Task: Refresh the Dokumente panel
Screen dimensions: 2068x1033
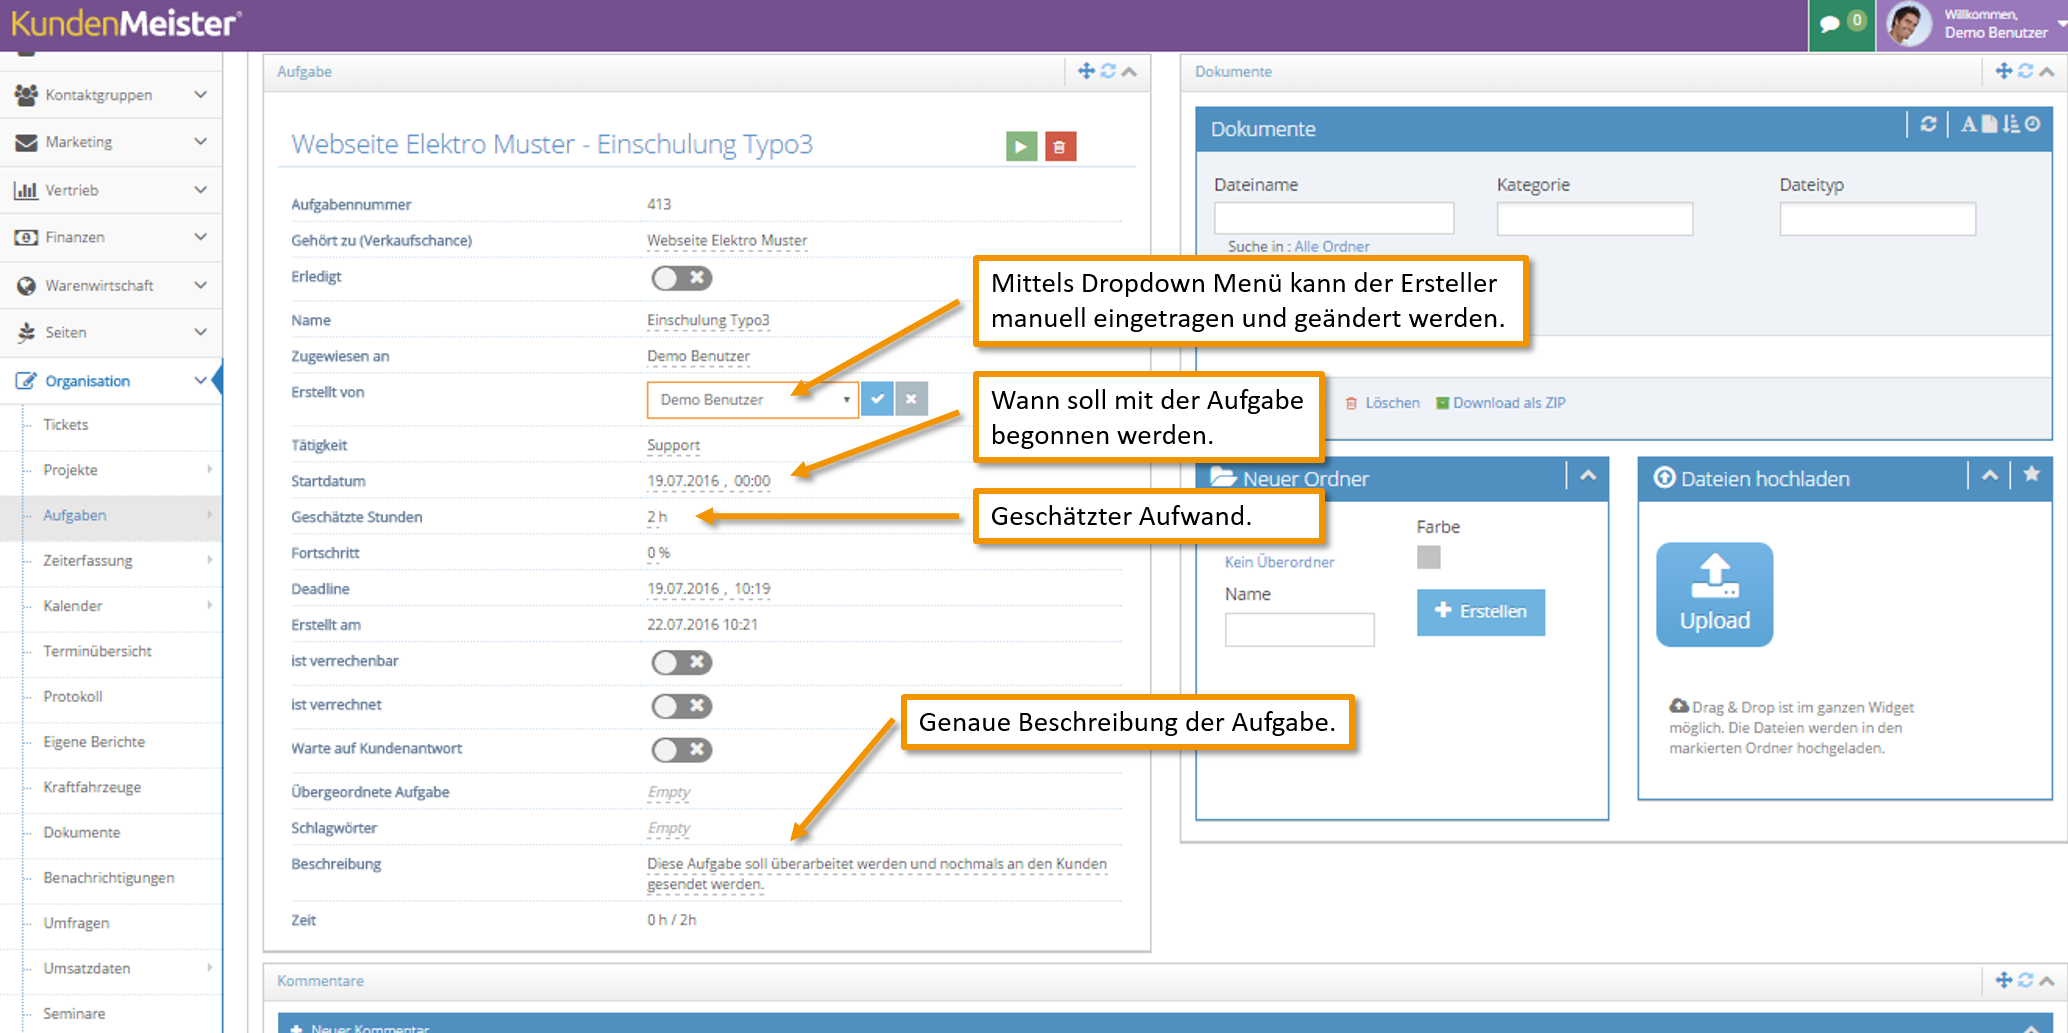Action: (x=1928, y=124)
